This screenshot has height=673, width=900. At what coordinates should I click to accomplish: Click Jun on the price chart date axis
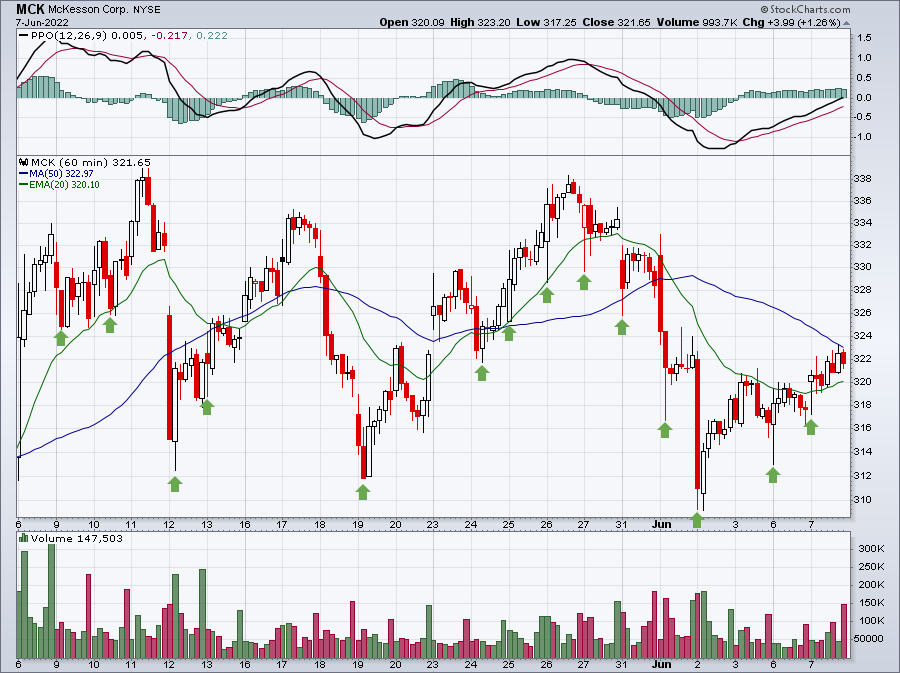(662, 524)
